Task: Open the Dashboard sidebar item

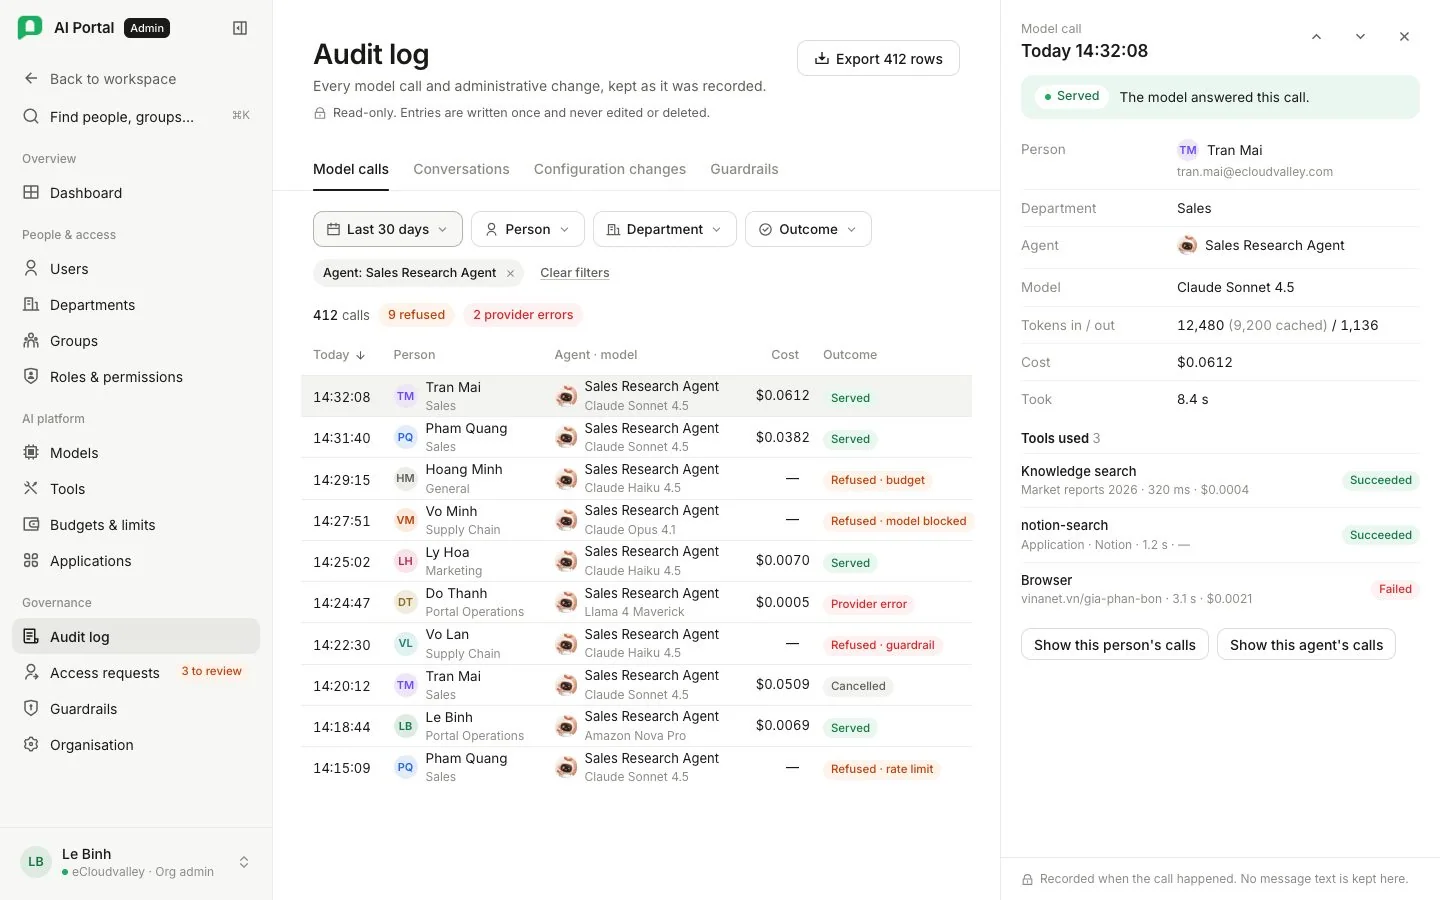Action: point(136,192)
